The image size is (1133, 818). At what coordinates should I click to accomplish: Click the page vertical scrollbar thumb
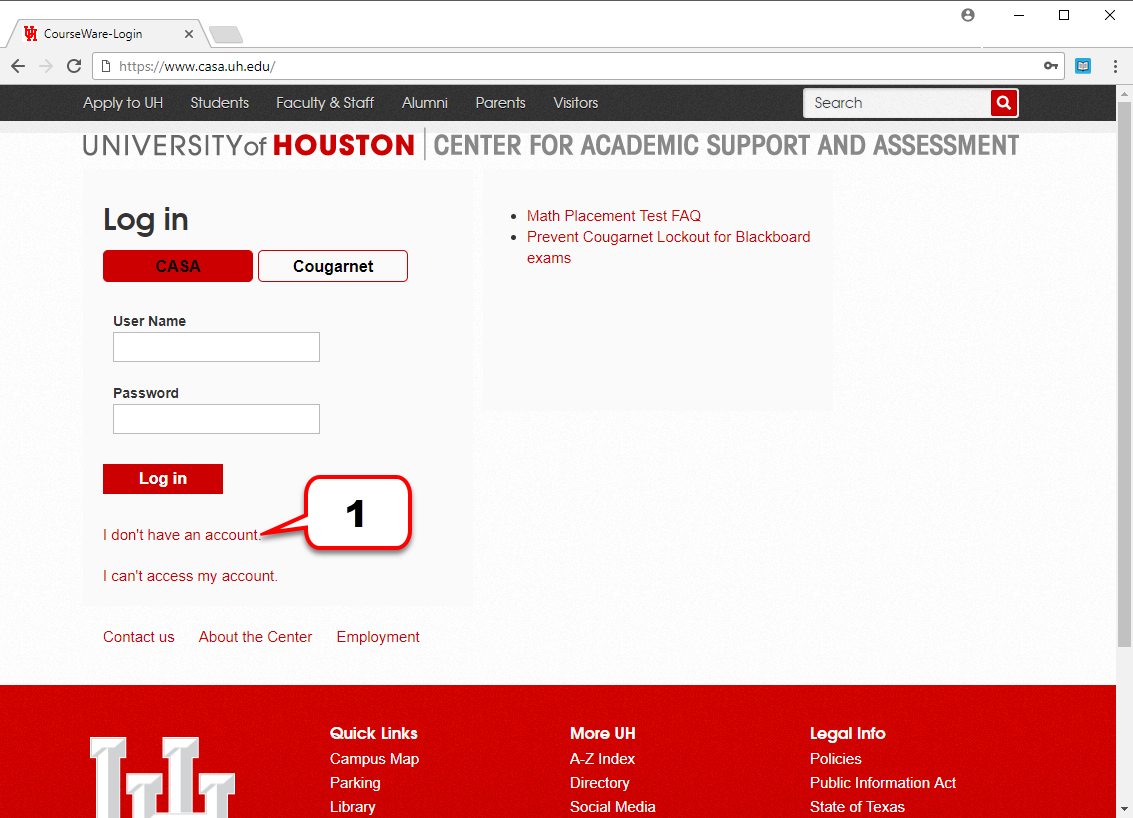coord(1124,374)
